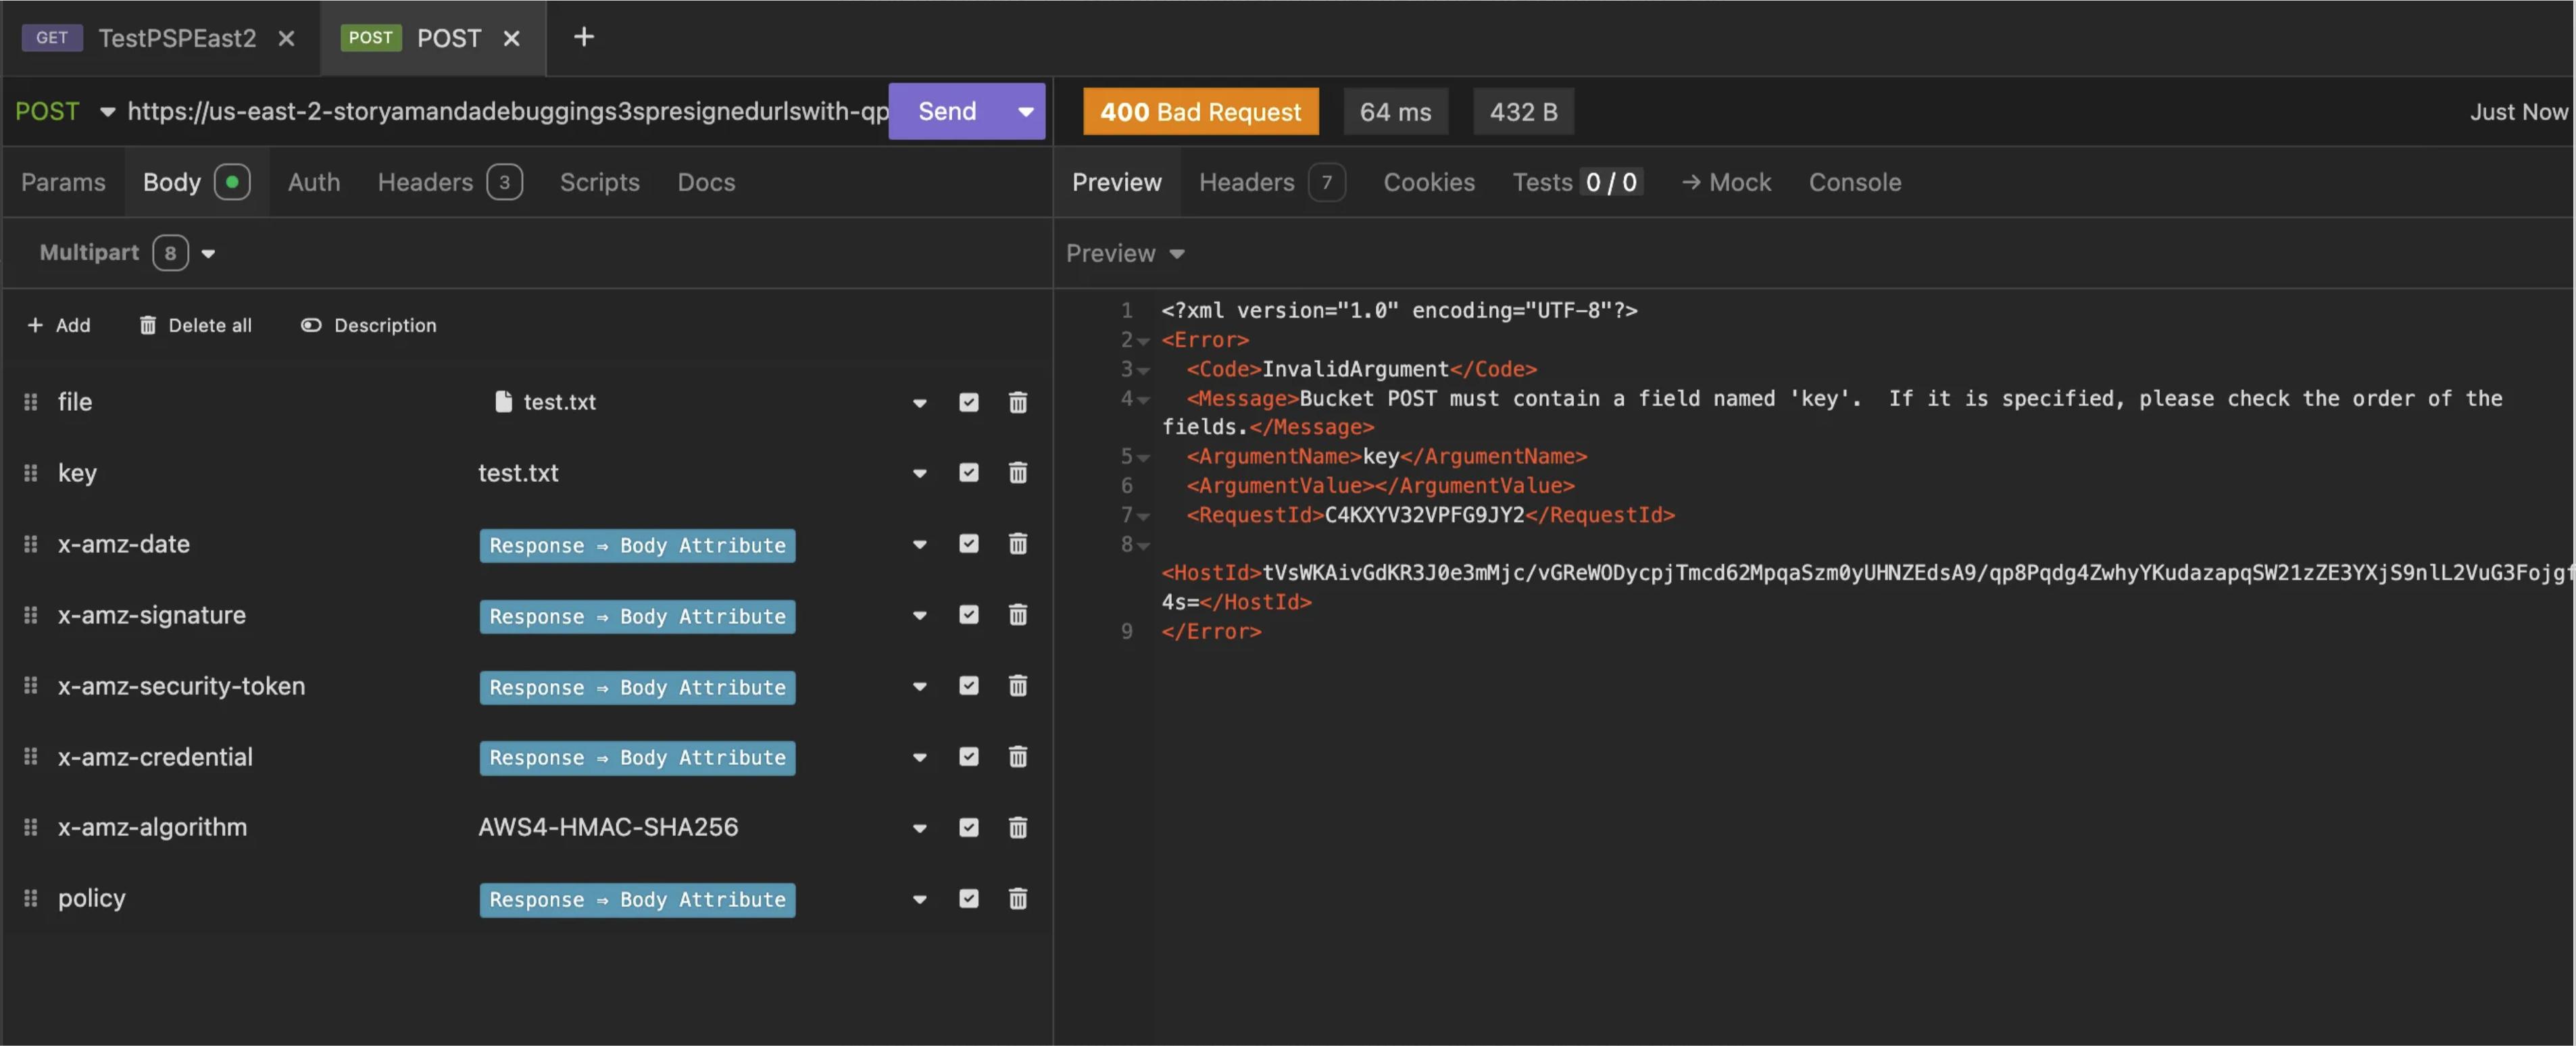Edit the key value test.txt
This screenshot has width=2576, height=1046.
pos(518,473)
